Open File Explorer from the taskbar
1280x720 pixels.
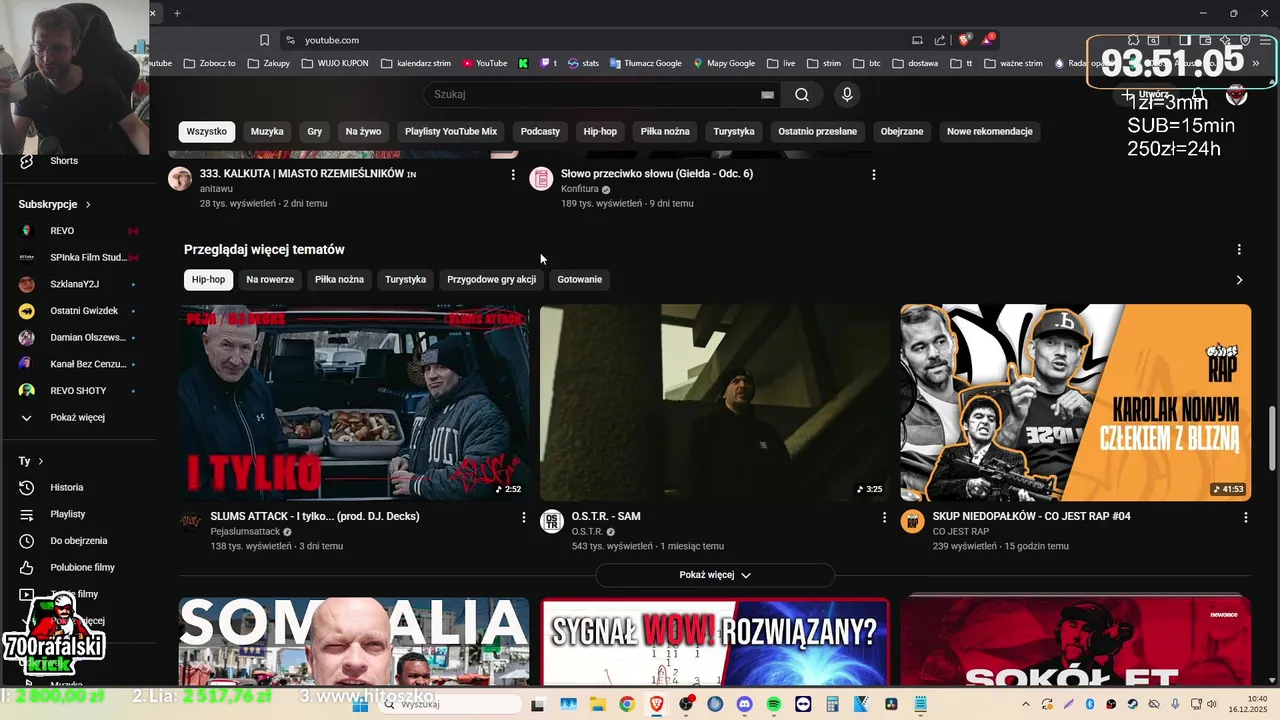(x=597, y=704)
